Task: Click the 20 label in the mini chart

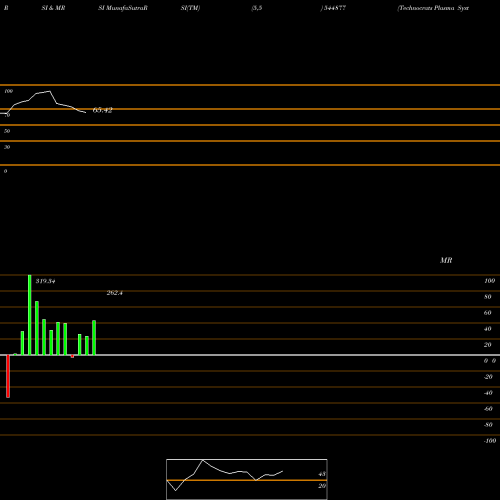Action: click(x=322, y=486)
